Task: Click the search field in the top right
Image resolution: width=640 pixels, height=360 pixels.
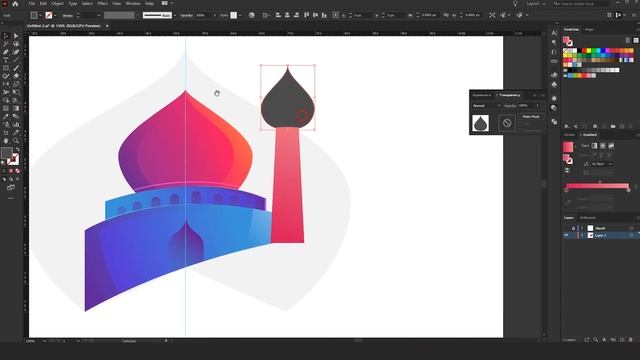Action: tap(580, 4)
